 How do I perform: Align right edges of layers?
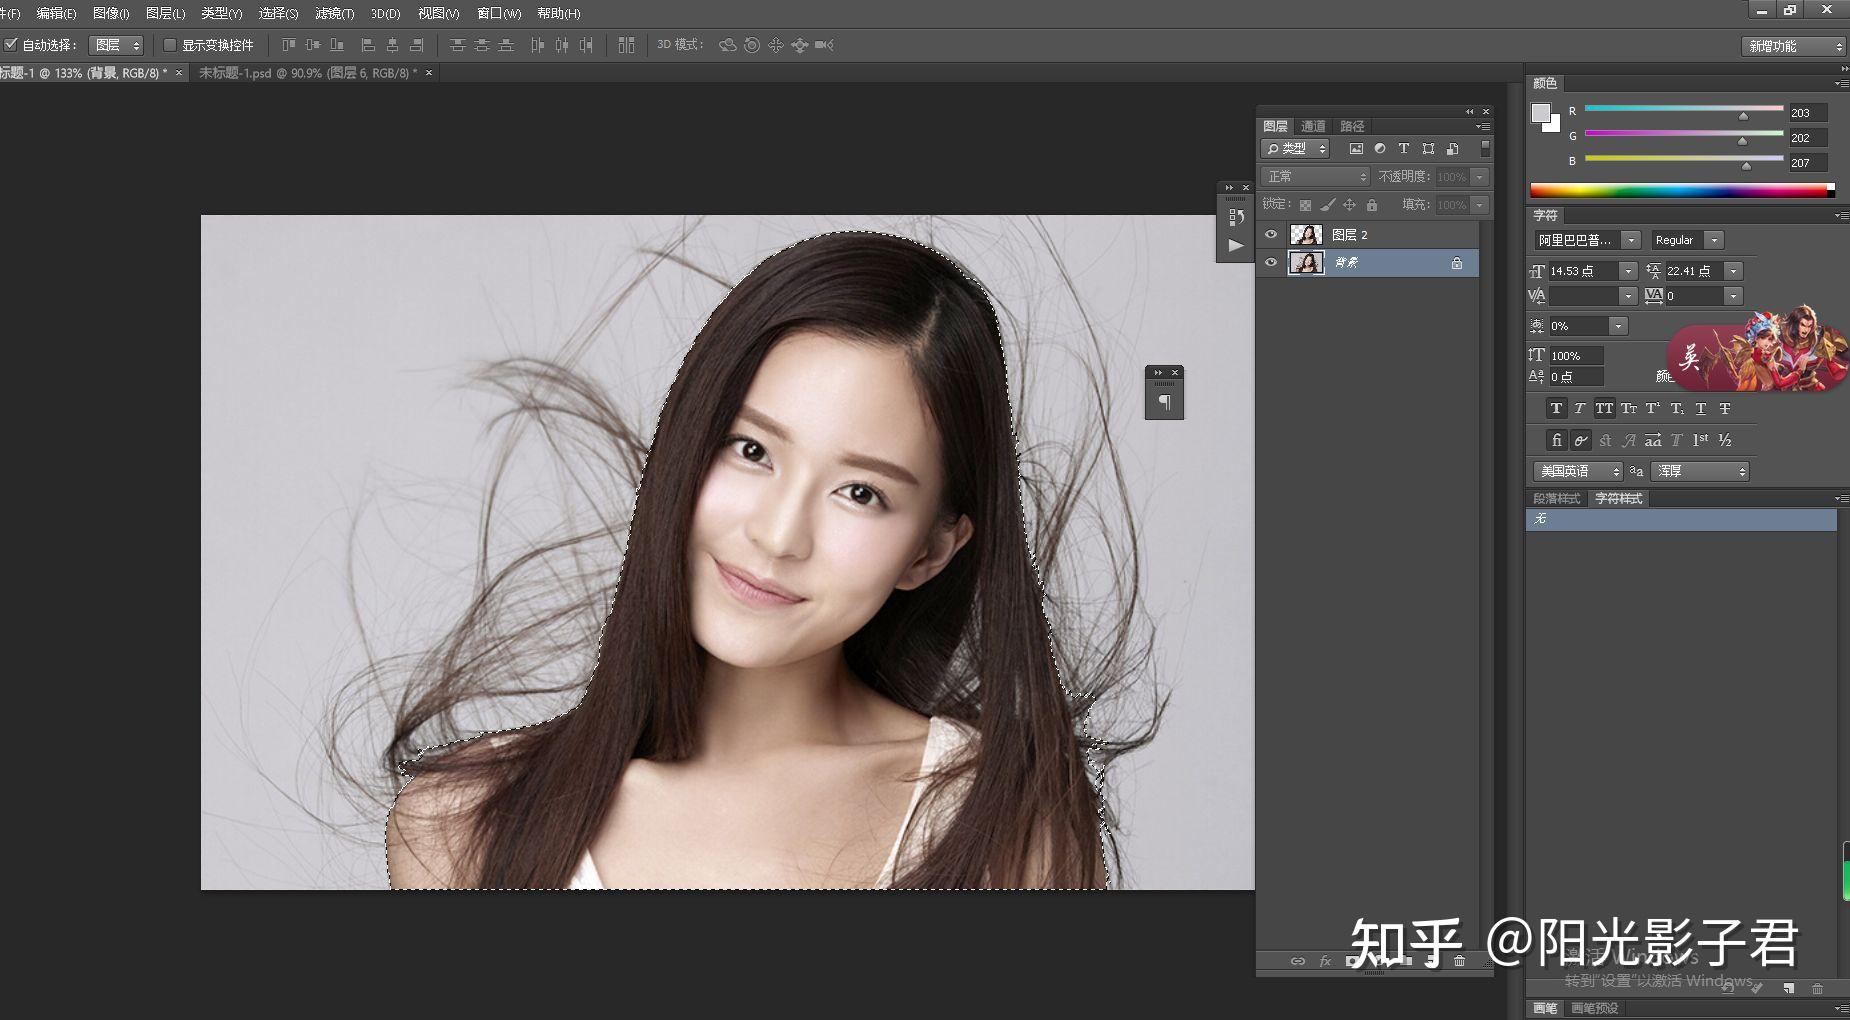pos(417,45)
